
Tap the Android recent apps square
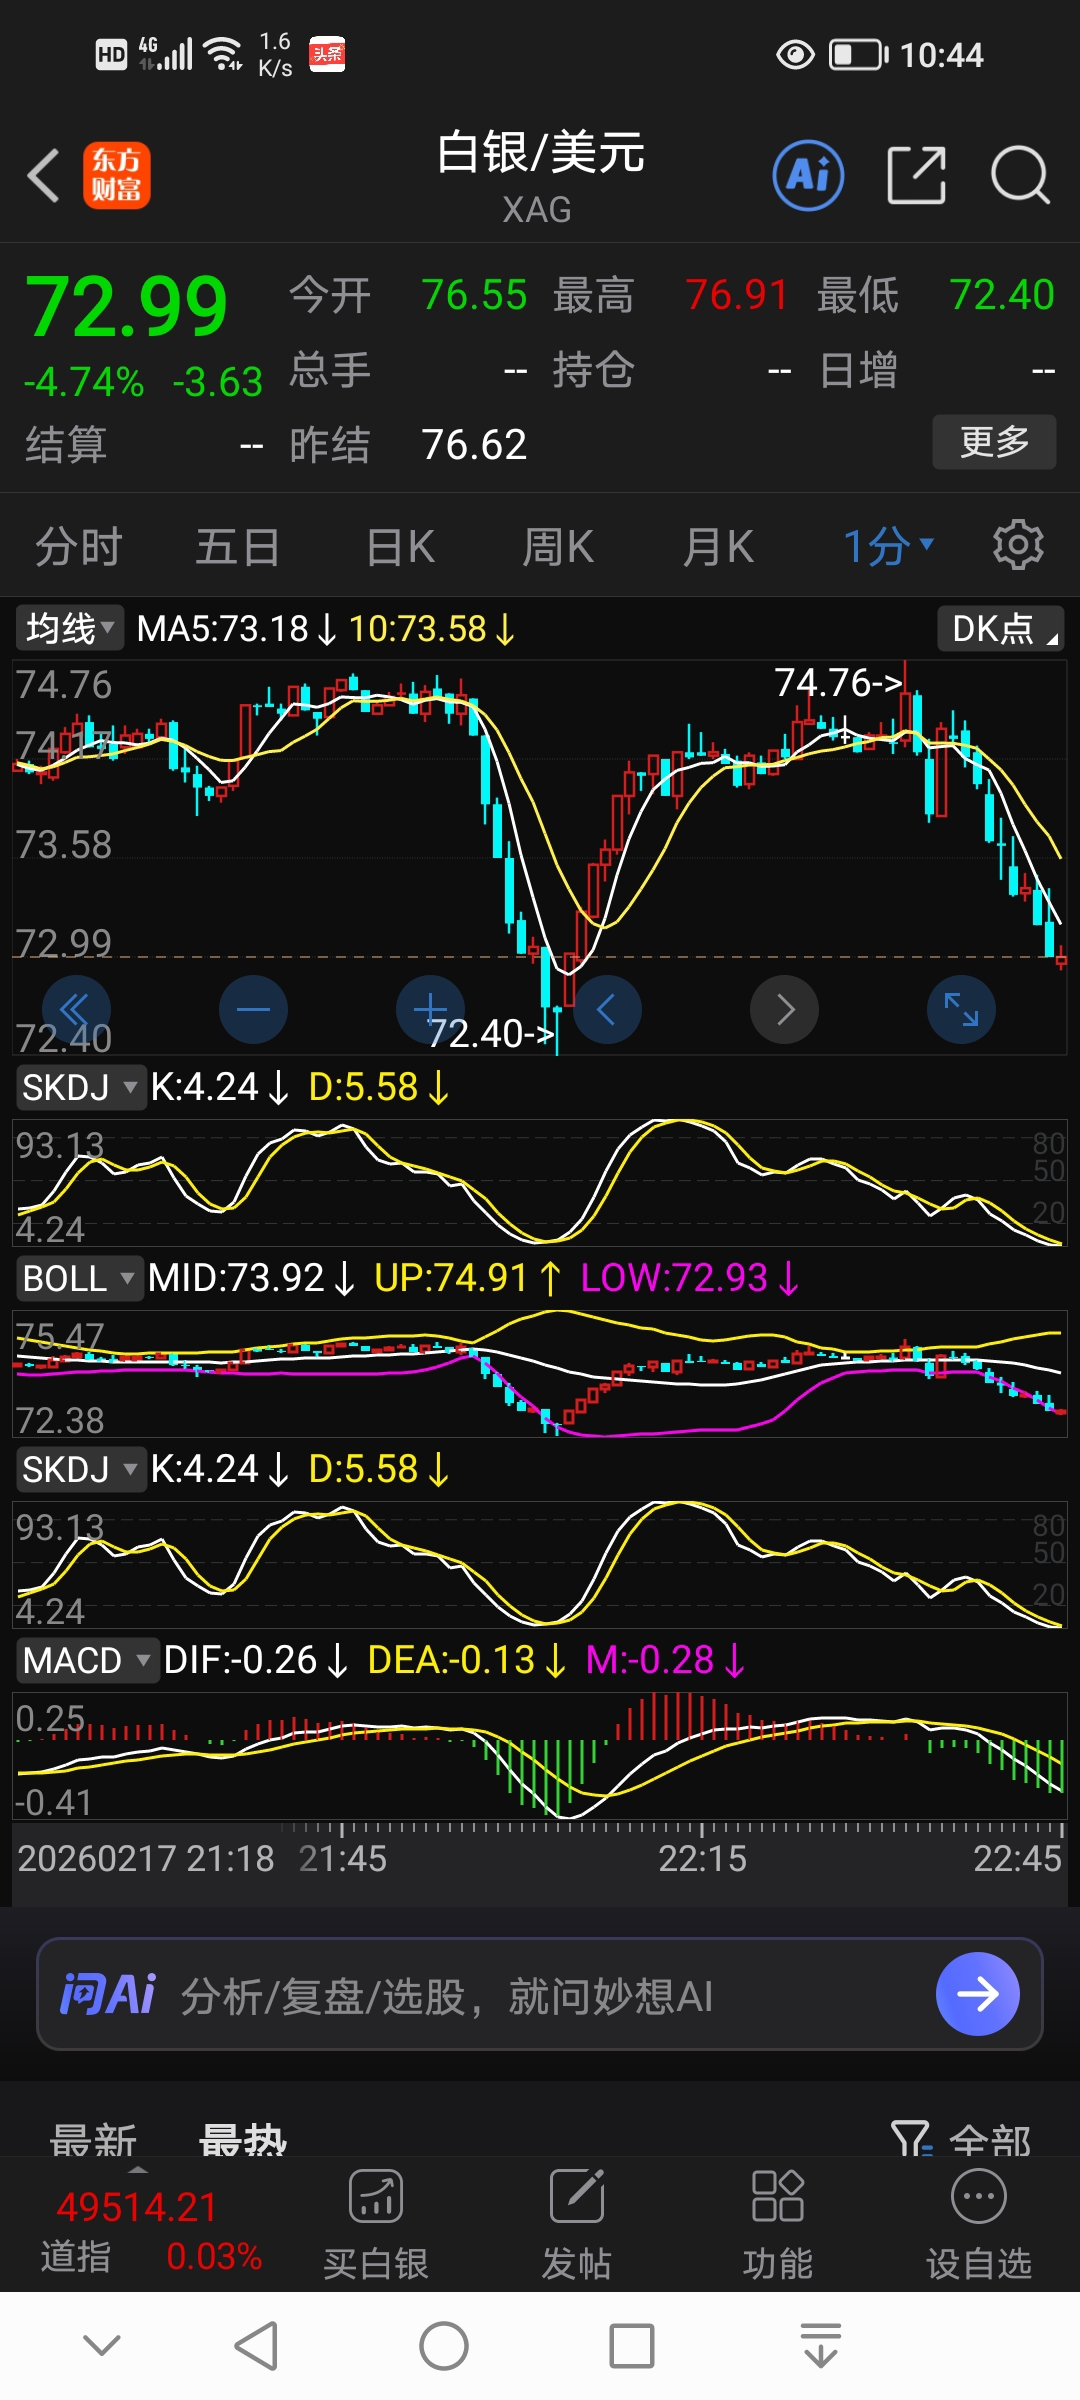point(632,2345)
